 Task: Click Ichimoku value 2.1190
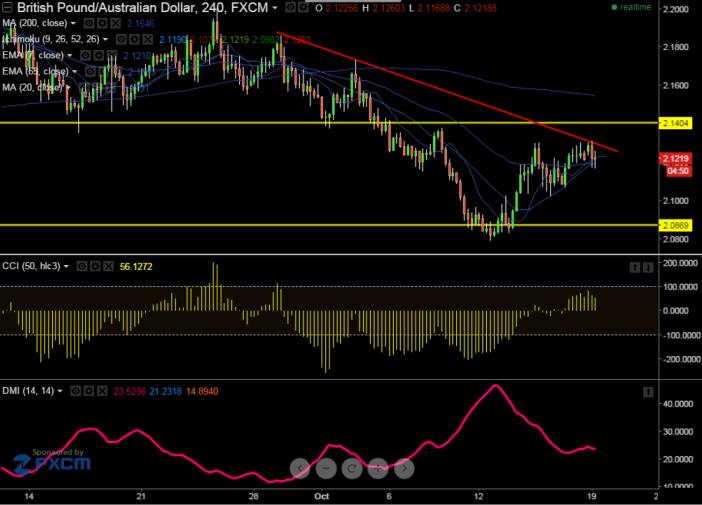click(173, 40)
